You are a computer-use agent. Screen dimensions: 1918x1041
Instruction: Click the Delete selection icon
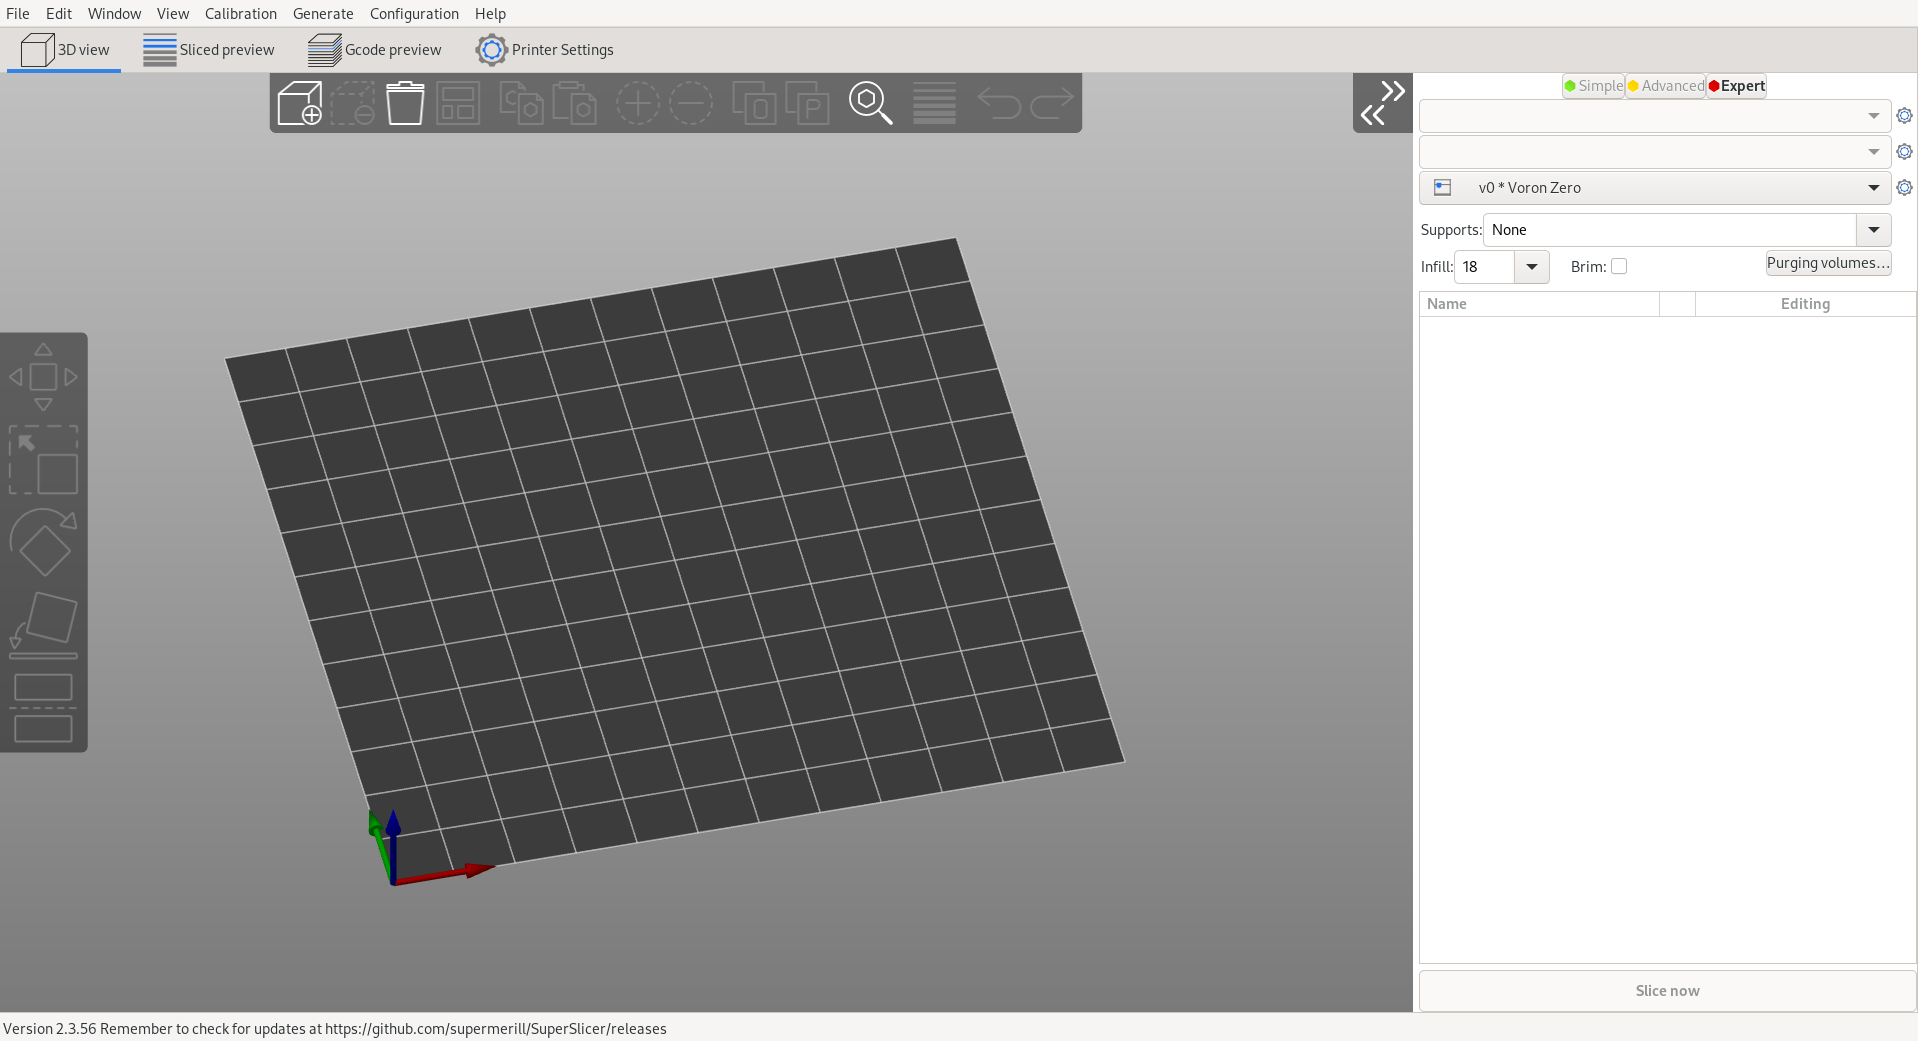coord(353,103)
